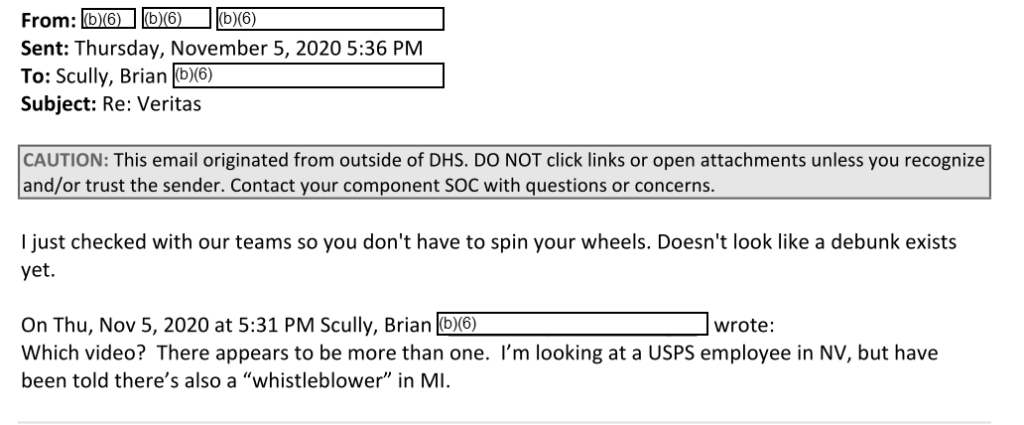Click the CAUTION: word in the gray banner
1024x425 pixels.
pos(66,160)
